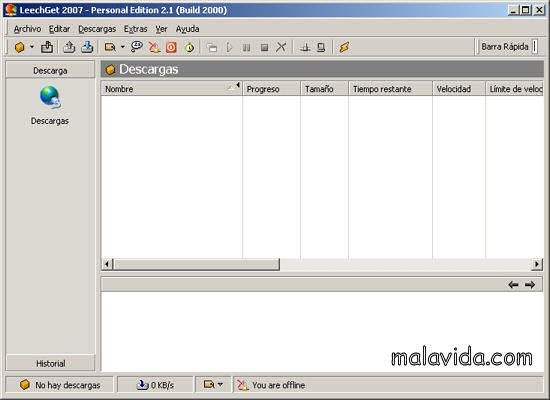Screen dimensions: 550x400
Task: Click the horizontal scrollbar thumb
Action: point(196,264)
